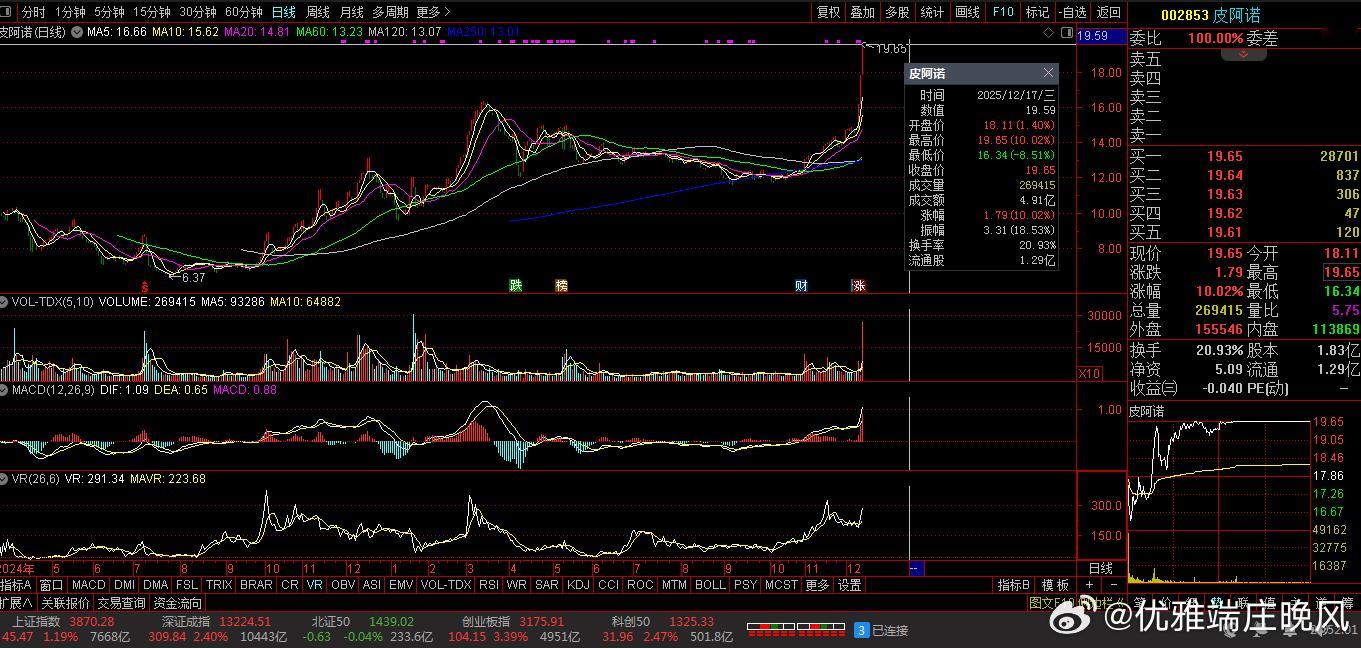Click the plus zoom button beside 模板

click(1090, 585)
